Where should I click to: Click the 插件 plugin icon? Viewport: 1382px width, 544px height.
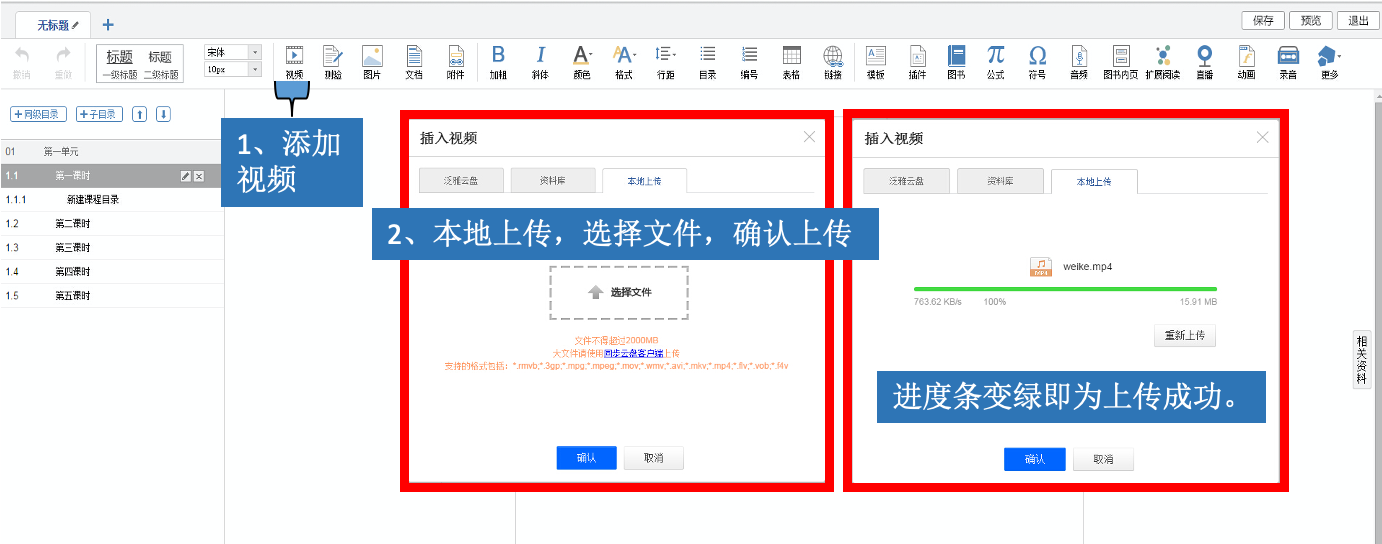(x=917, y=55)
